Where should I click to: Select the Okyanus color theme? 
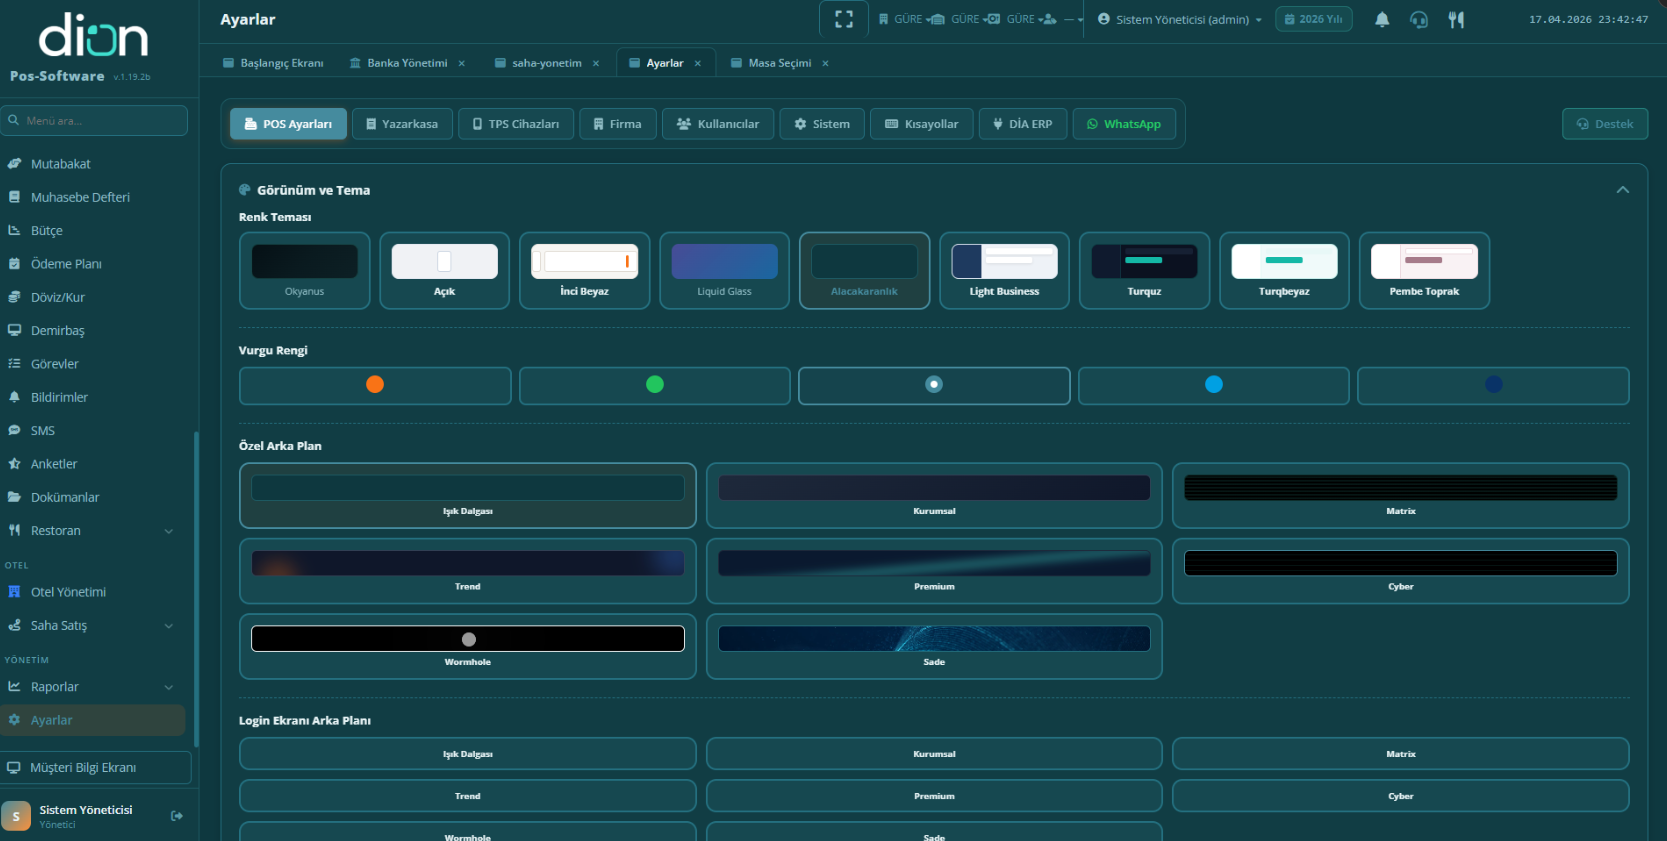[x=305, y=271]
